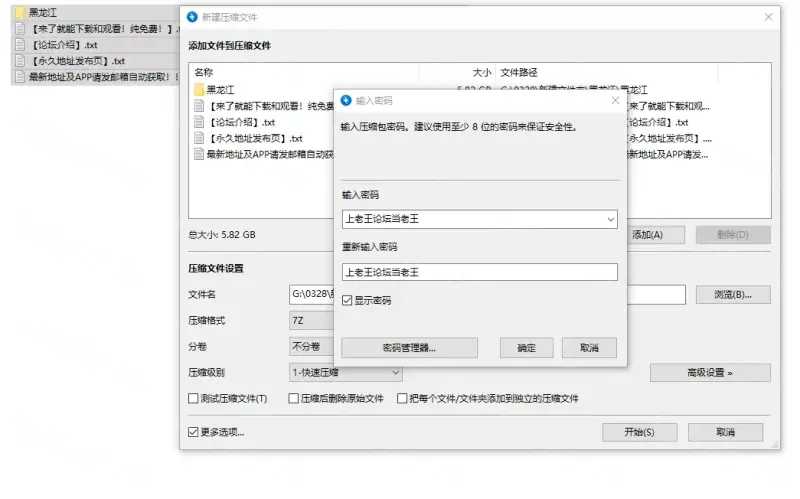Screen dimensions: 800x499
Task: Click the app logo in 输入密码 dialog title
Action: point(346,100)
